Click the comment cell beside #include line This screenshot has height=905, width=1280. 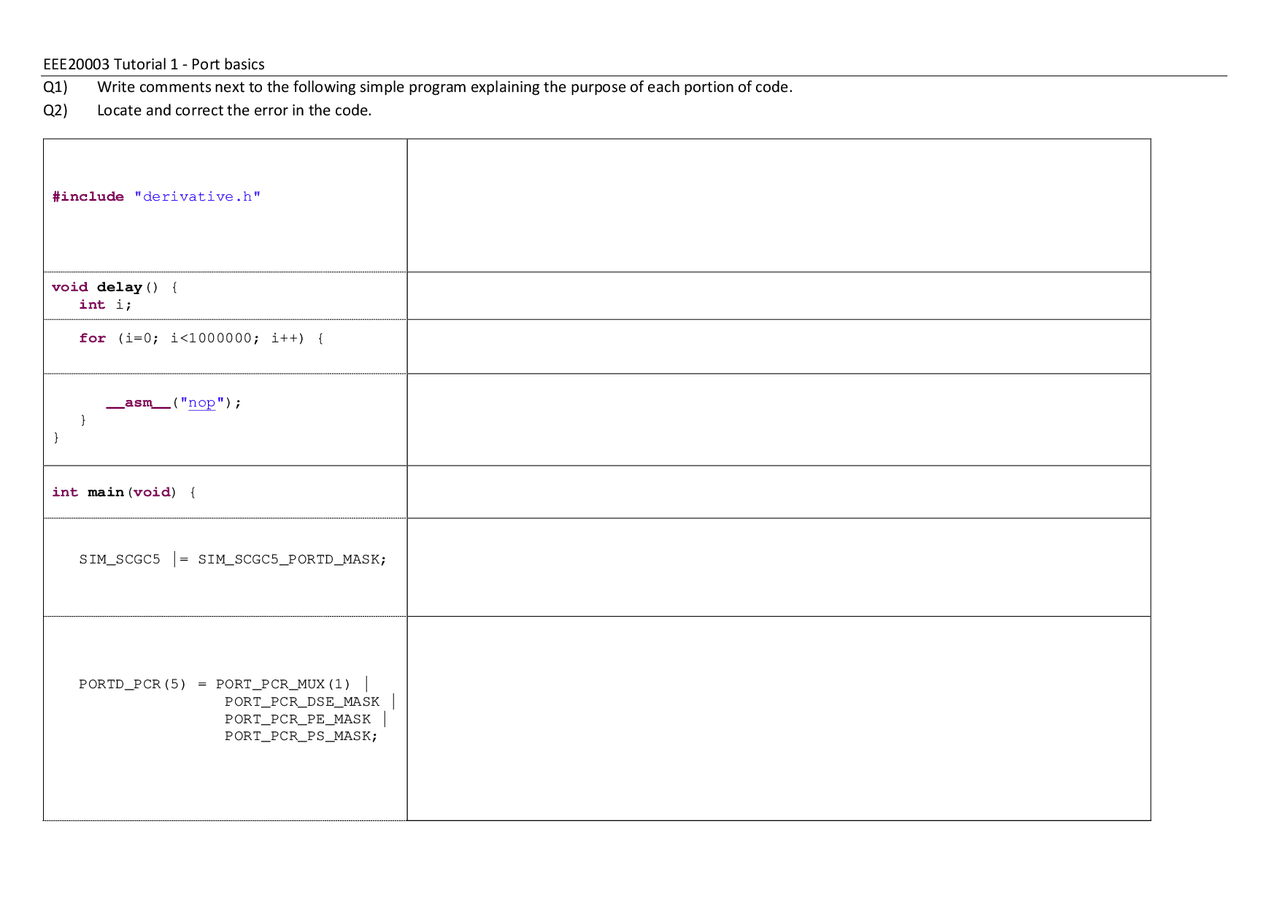click(x=778, y=205)
